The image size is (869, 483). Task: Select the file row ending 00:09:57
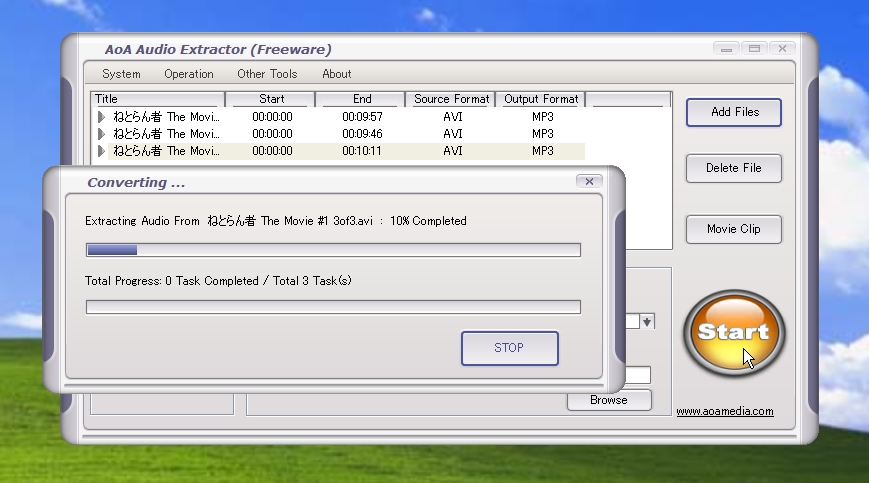coord(340,117)
